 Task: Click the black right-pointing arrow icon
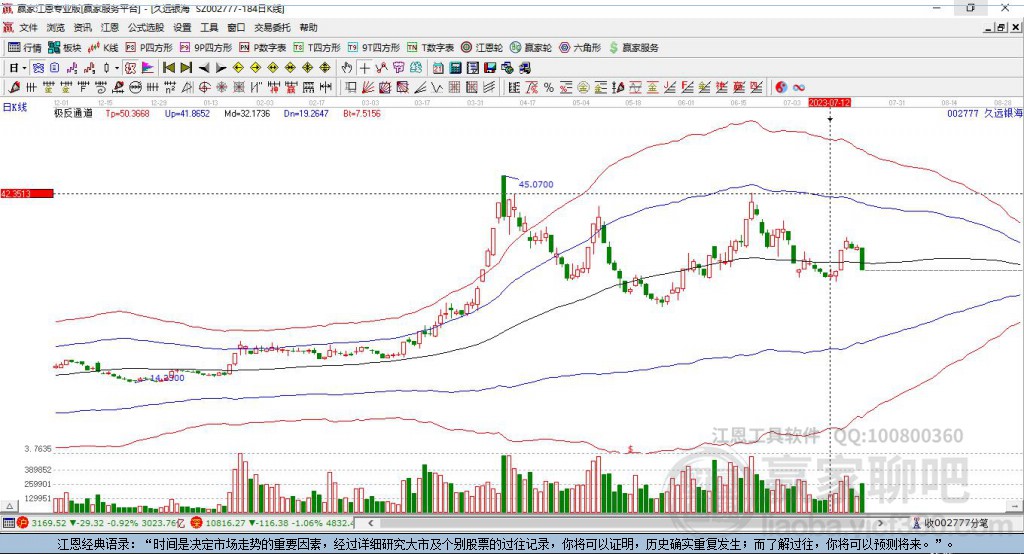pos(221,68)
